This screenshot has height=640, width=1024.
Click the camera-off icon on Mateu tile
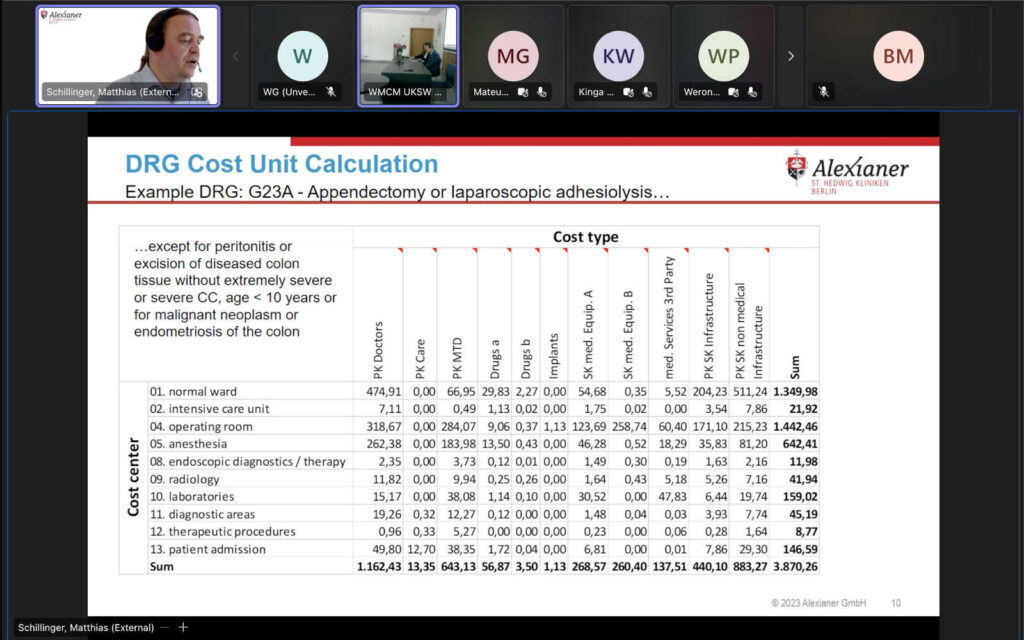(522, 92)
